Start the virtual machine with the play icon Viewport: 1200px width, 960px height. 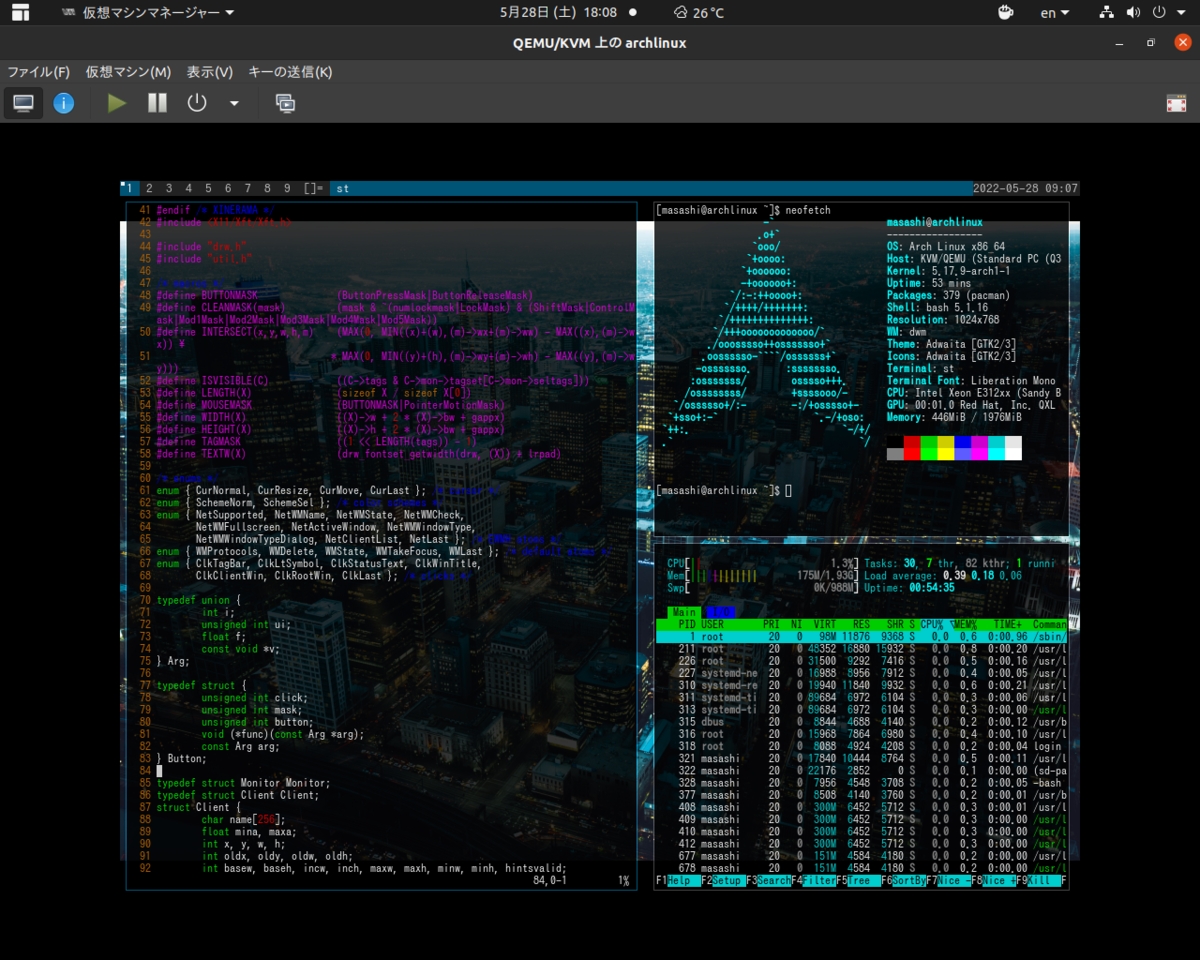(x=117, y=103)
